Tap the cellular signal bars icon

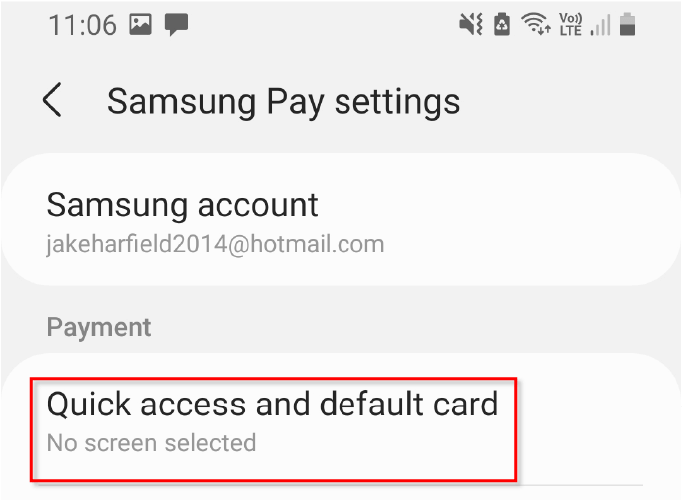pyautogui.click(x=601, y=25)
